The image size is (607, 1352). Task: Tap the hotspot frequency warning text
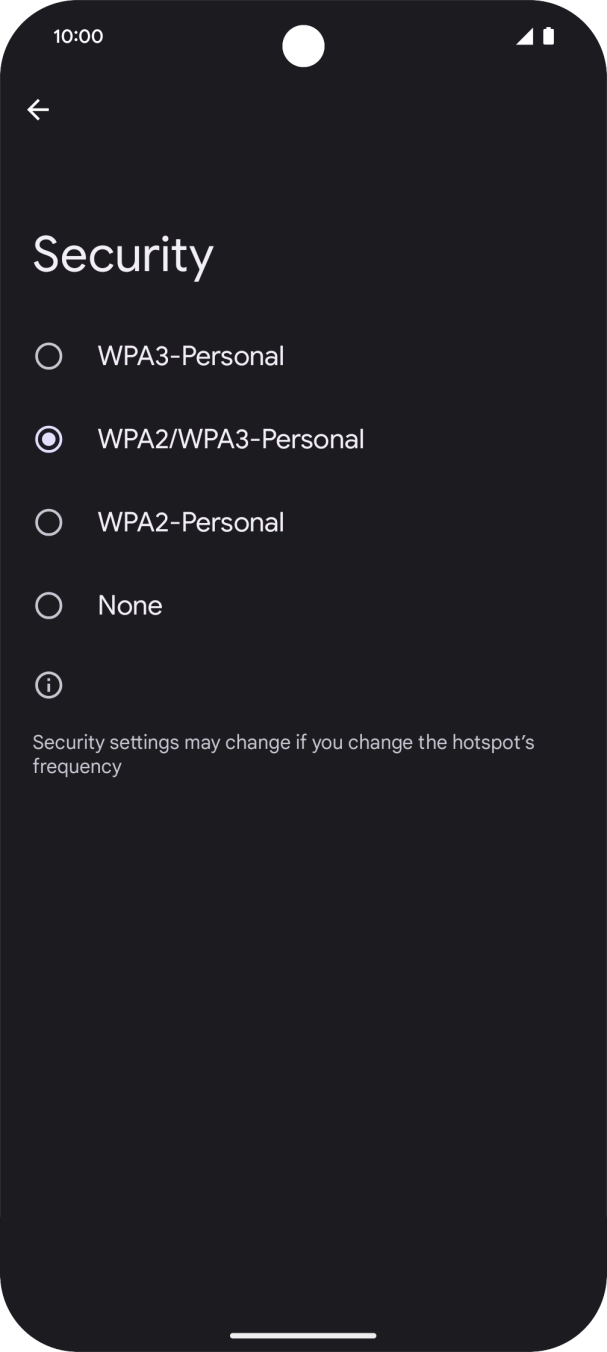point(283,753)
